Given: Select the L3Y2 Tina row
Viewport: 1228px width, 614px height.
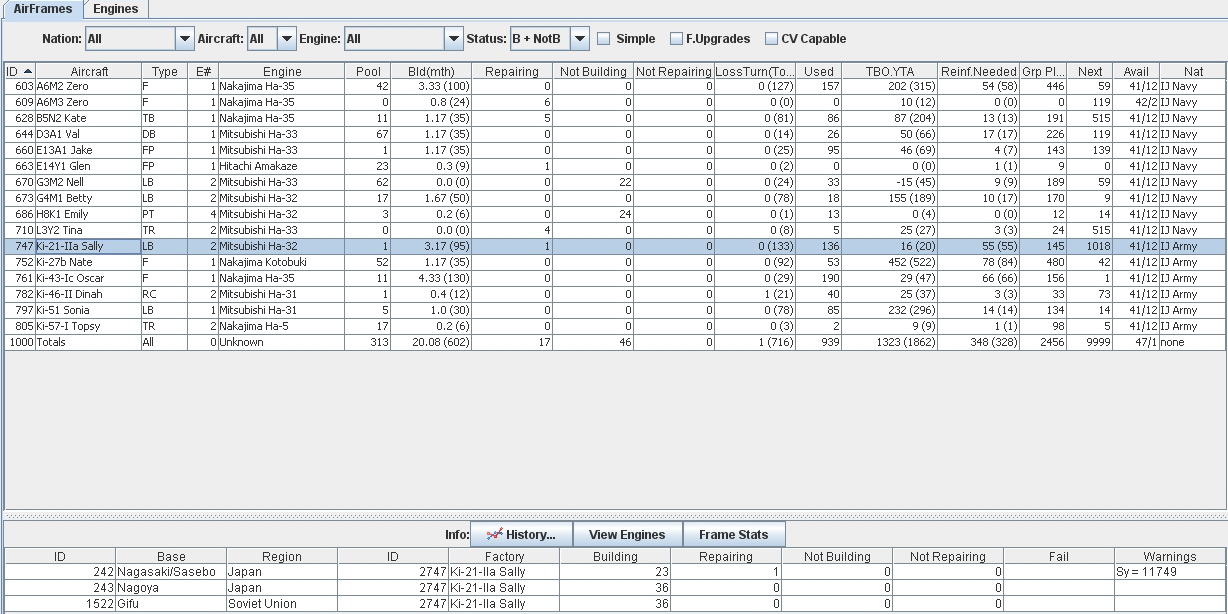Looking at the screenshot, I should click(615, 230).
